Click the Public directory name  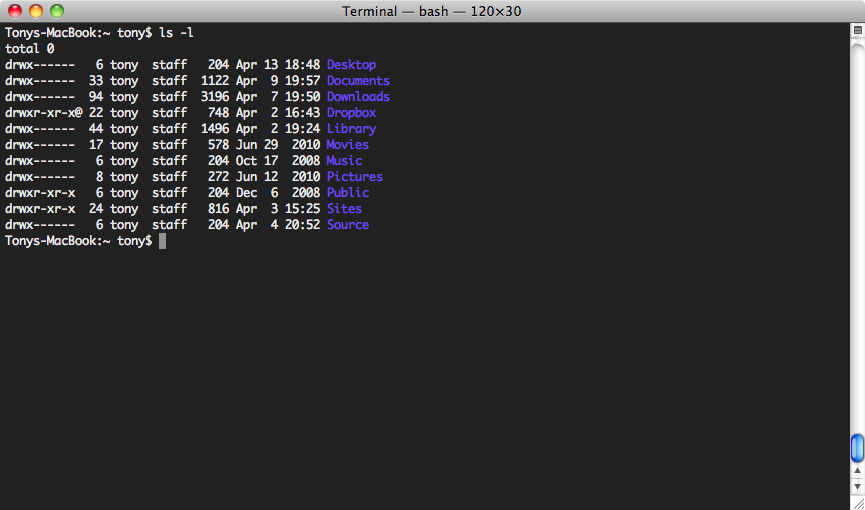(x=348, y=193)
